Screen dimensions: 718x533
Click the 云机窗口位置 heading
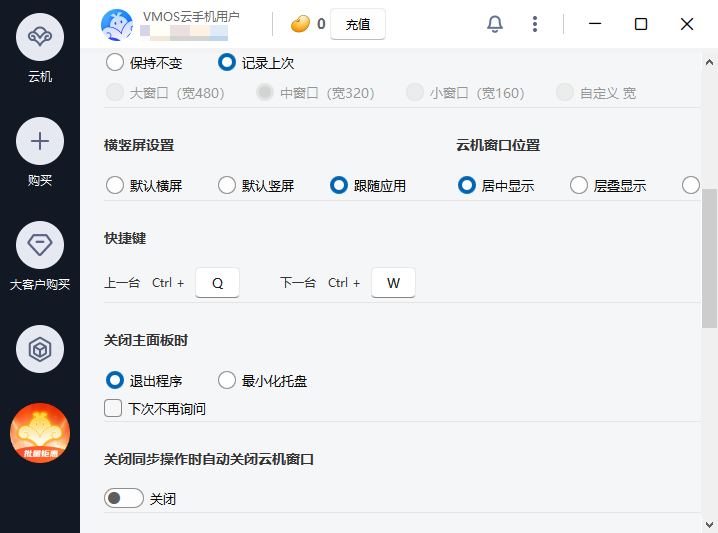pyautogui.click(x=498, y=145)
